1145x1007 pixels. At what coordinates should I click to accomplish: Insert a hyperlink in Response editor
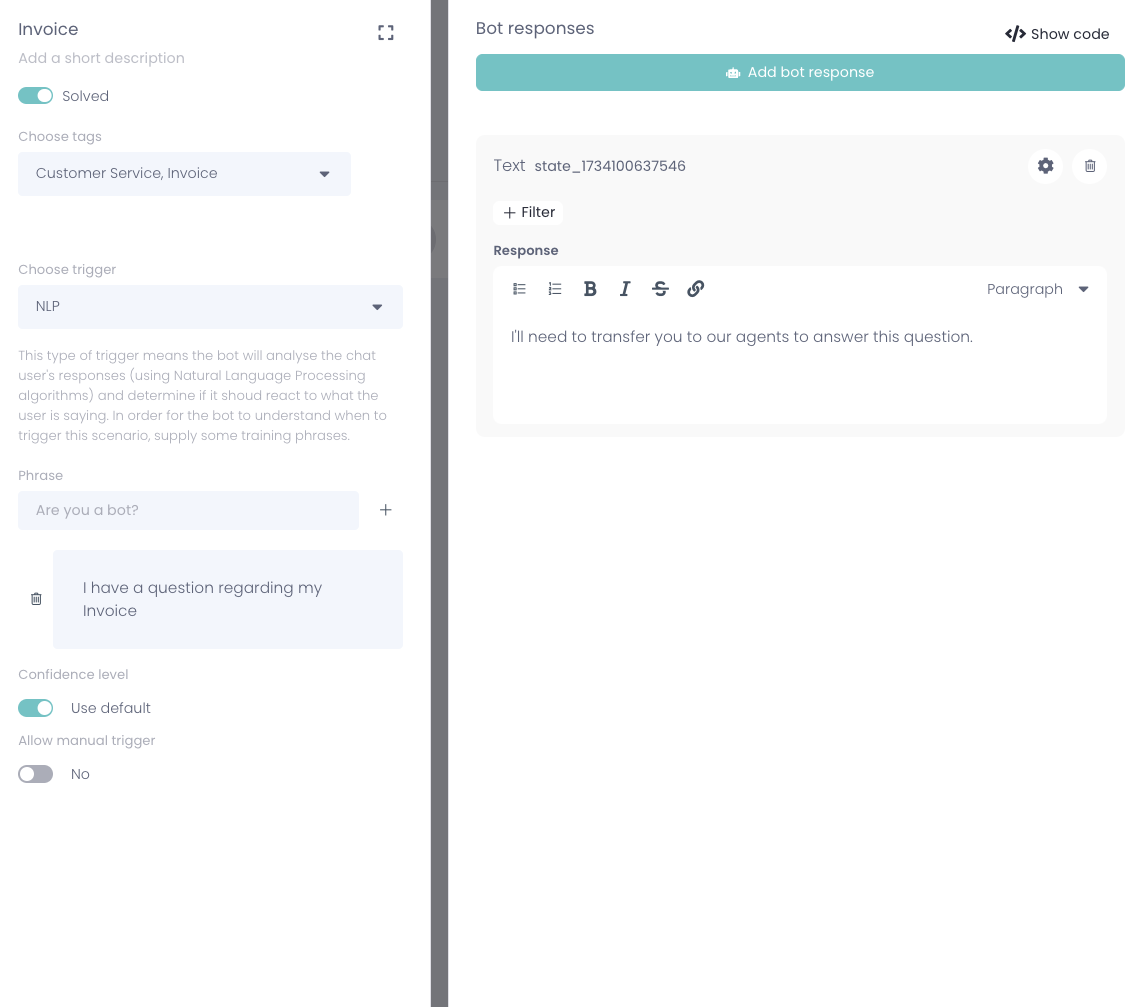click(696, 289)
